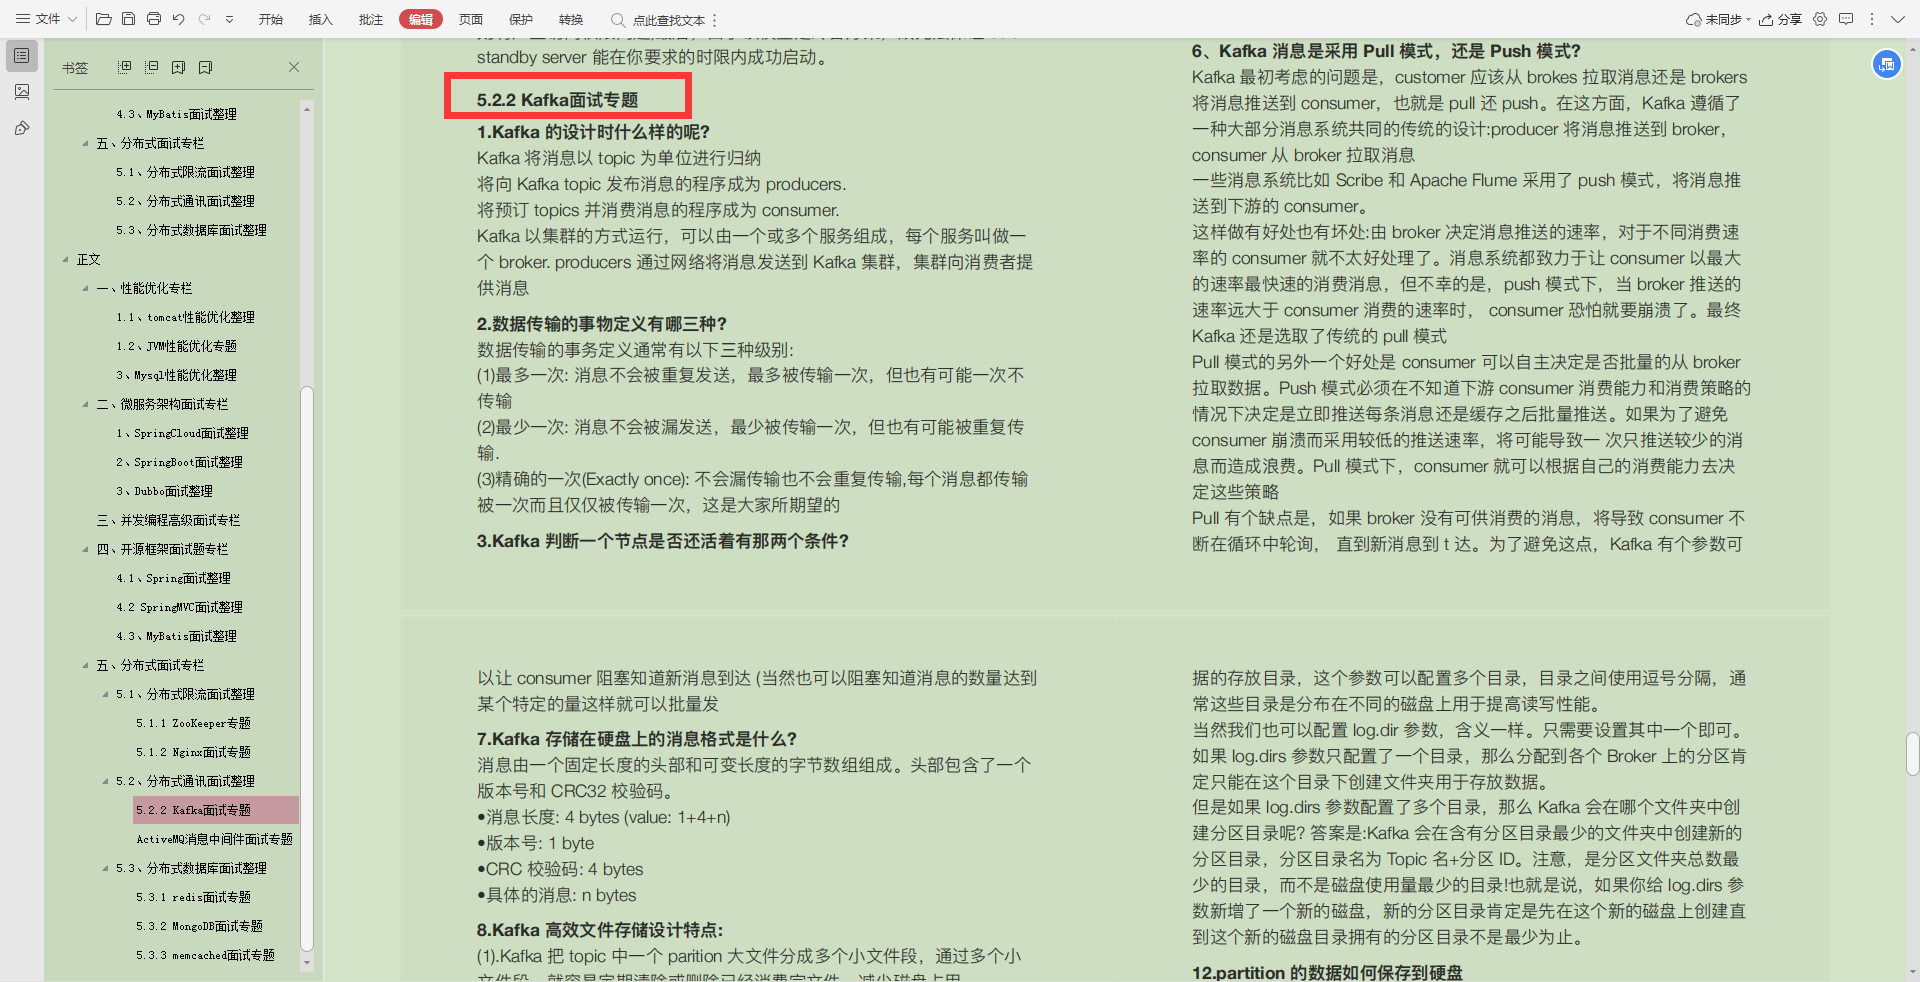Jump to bookmark 5.1.2 Nginx面试专题
Image resolution: width=1920 pixels, height=982 pixels.
pos(194,752)
